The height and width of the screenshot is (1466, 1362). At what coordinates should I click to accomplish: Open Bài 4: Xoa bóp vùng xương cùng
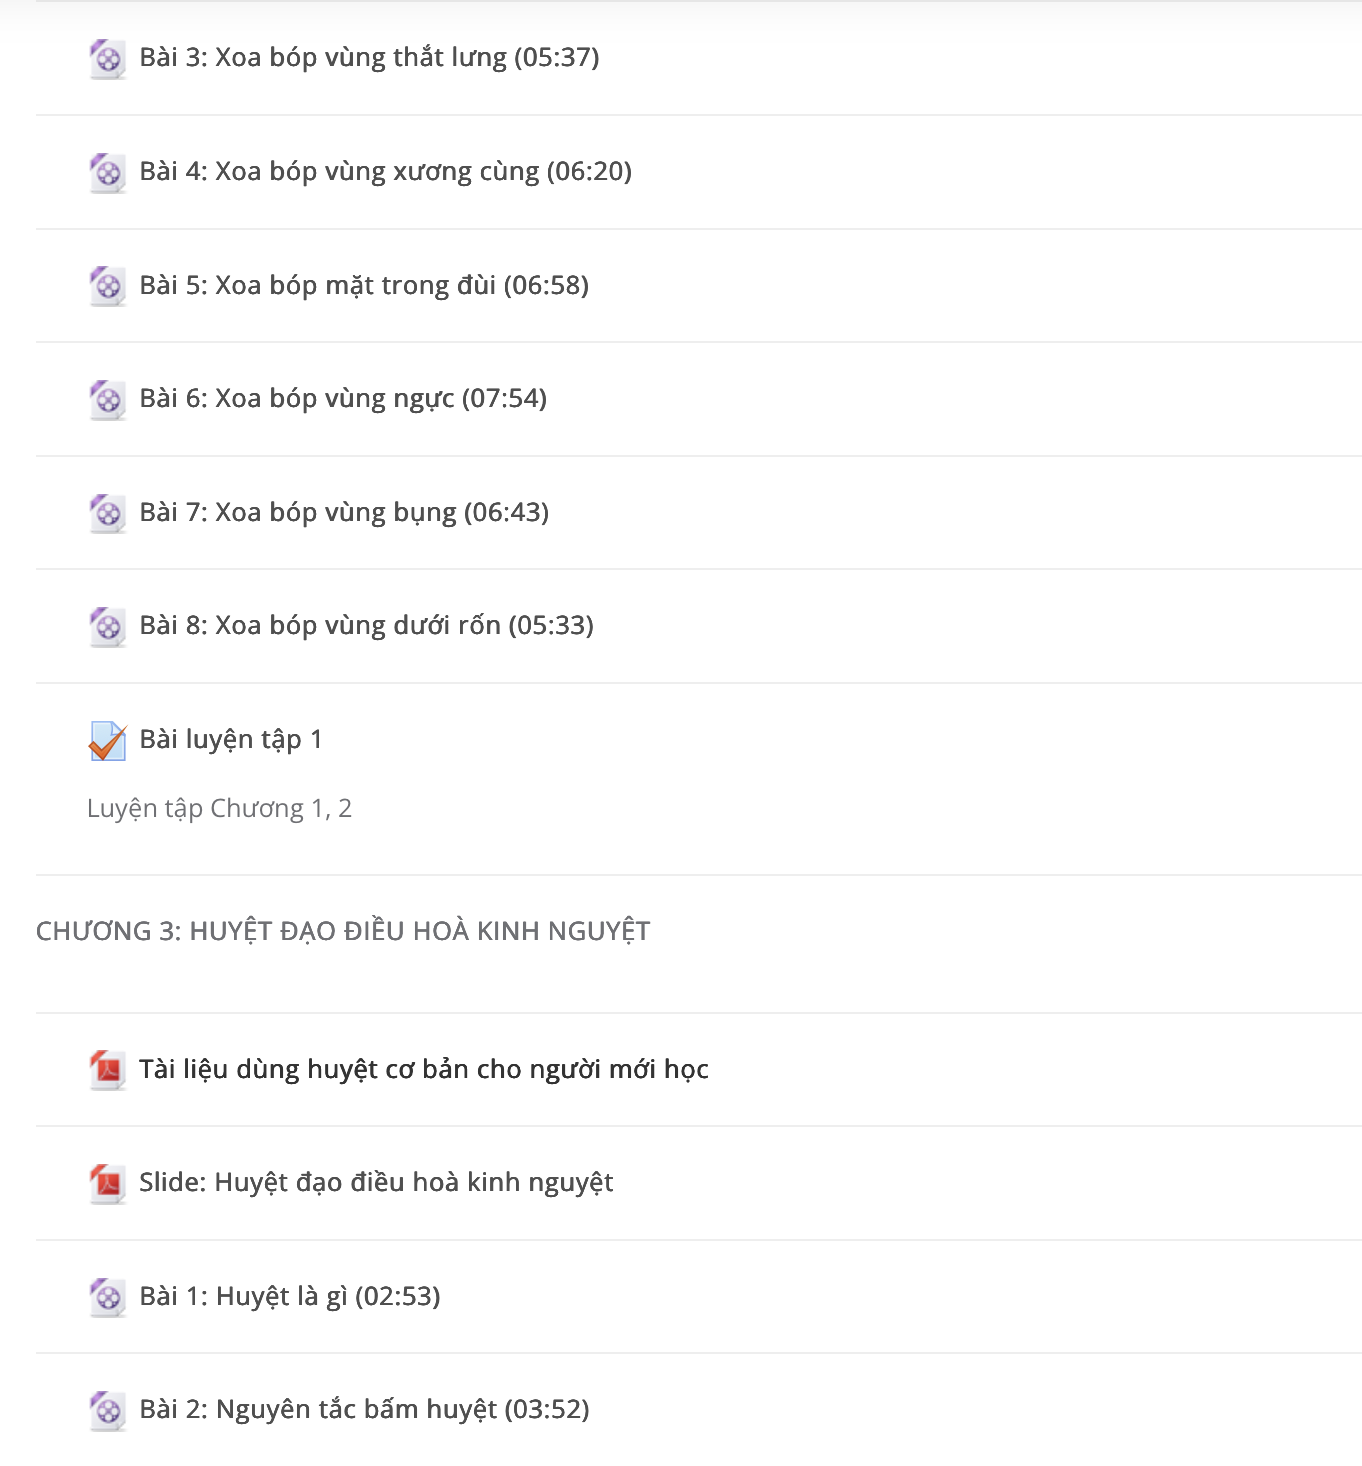385,172
